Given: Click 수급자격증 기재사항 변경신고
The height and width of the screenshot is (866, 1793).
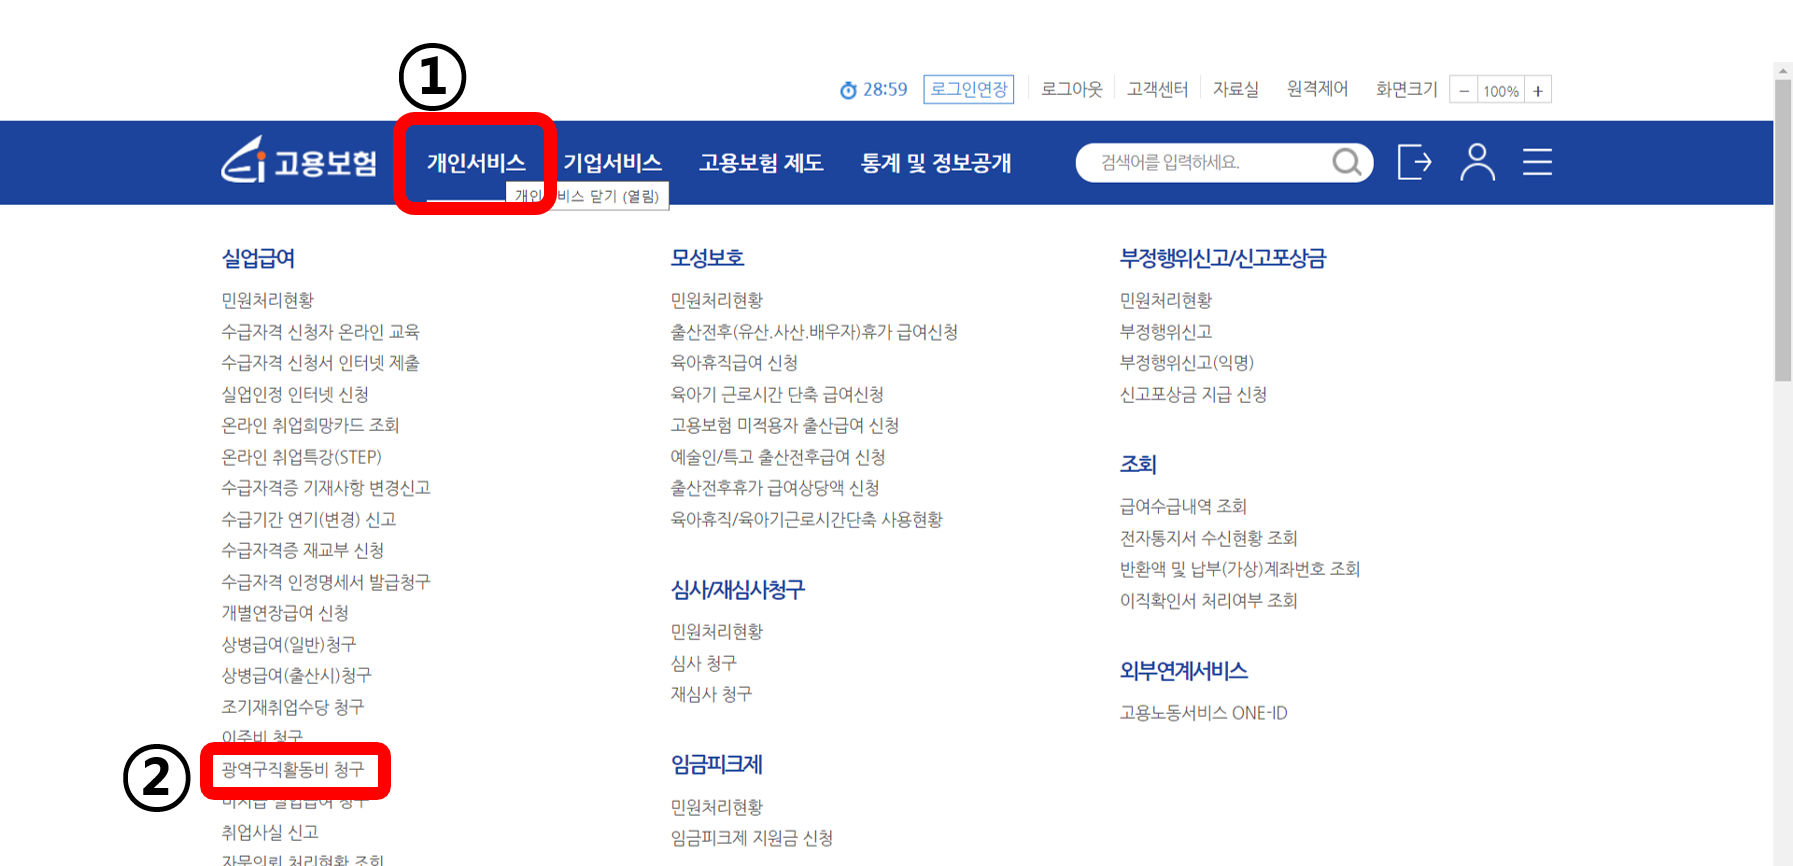Looking at the screenshot, I should click(326, 487).
